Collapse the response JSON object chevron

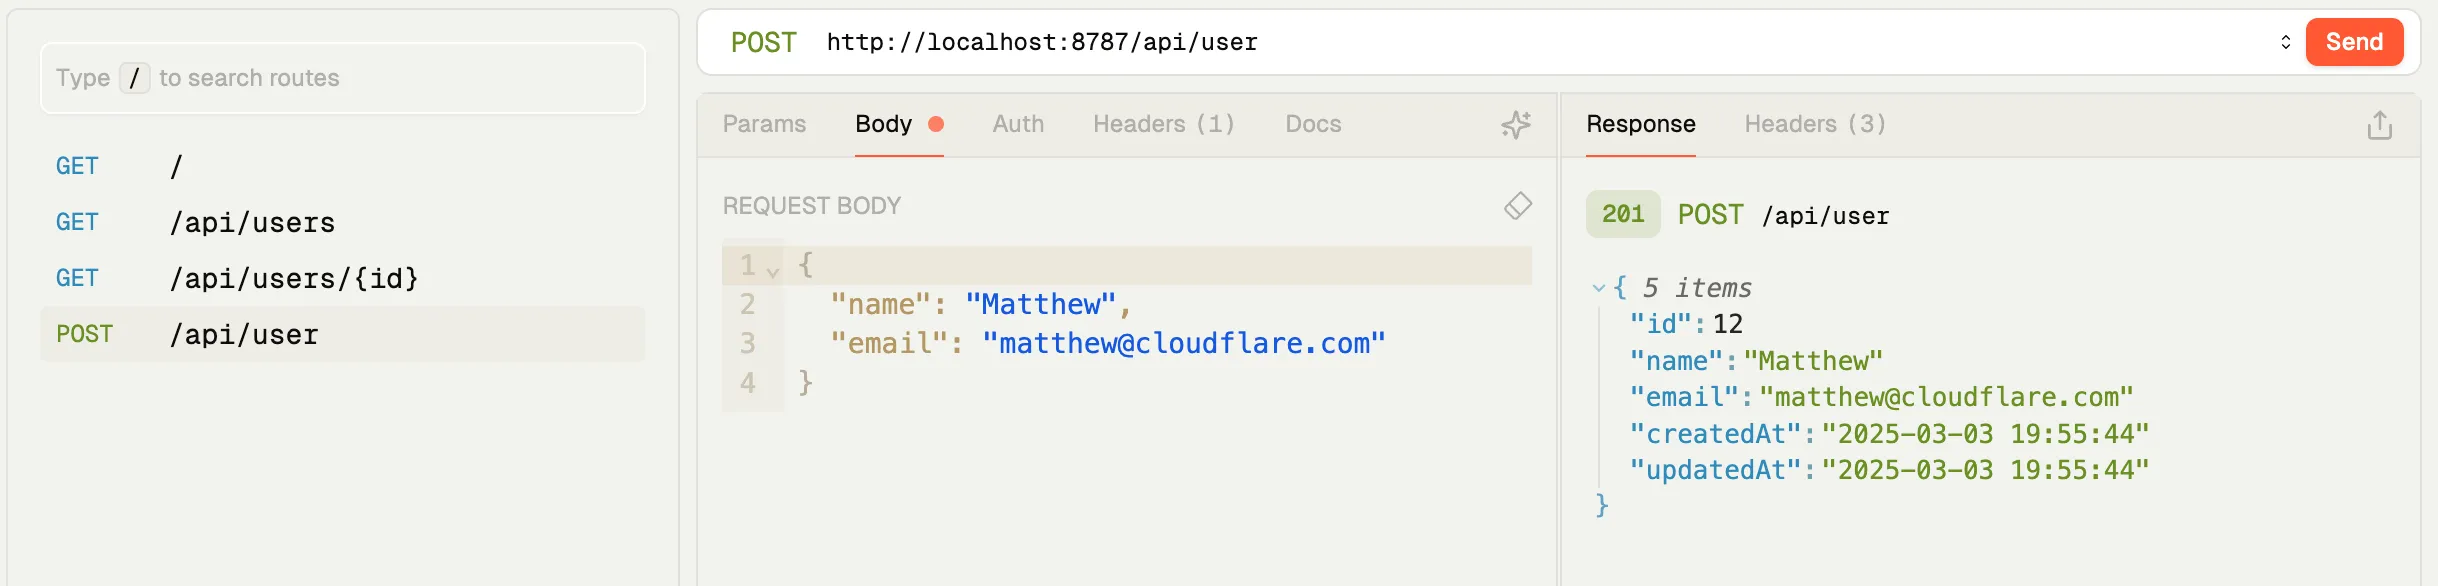[x=1598, y=288]
